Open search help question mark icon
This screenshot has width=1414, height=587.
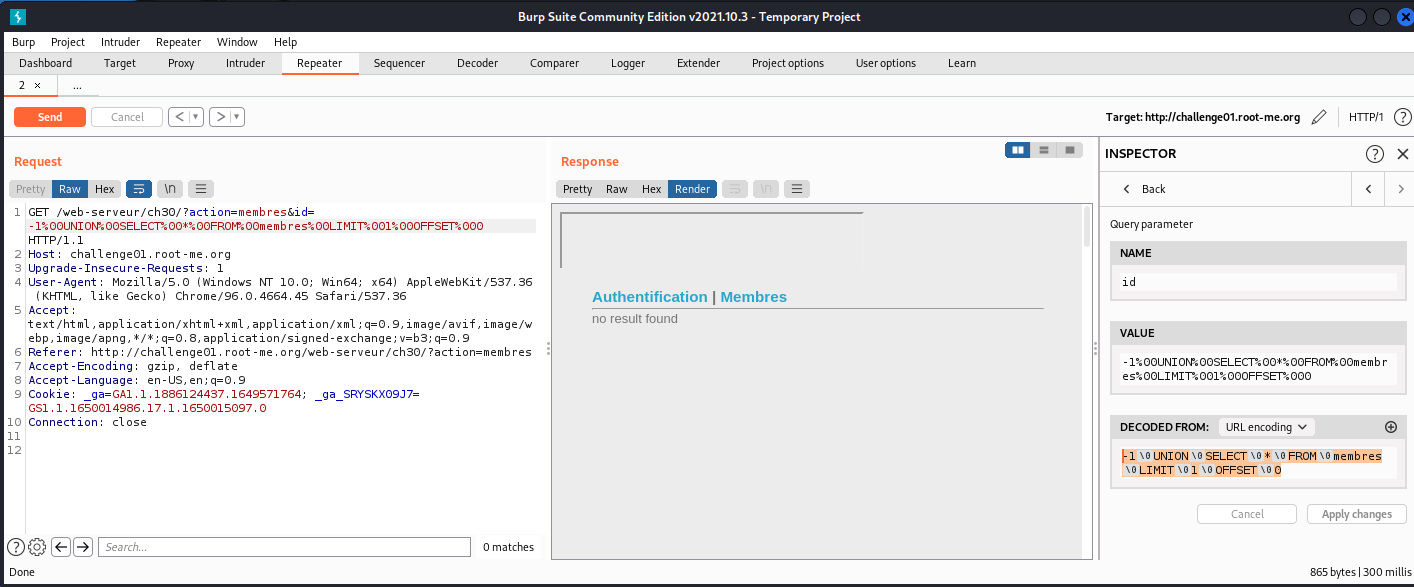[x=16, y=547]
